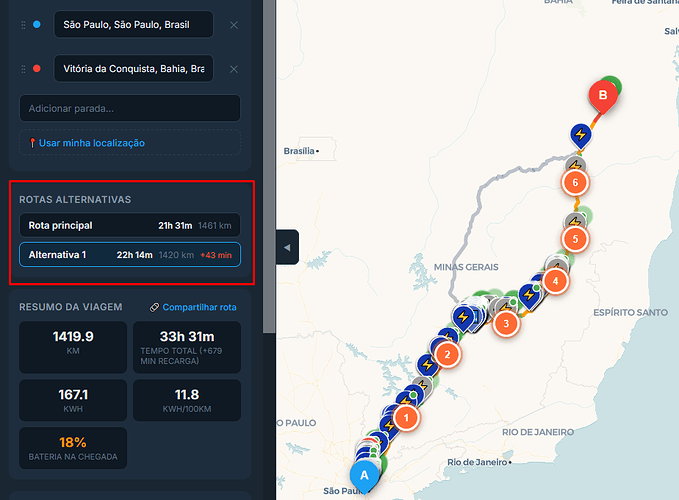Click charging stop marker 4
Screen dimensions: 679x500
tap(555, 281)
